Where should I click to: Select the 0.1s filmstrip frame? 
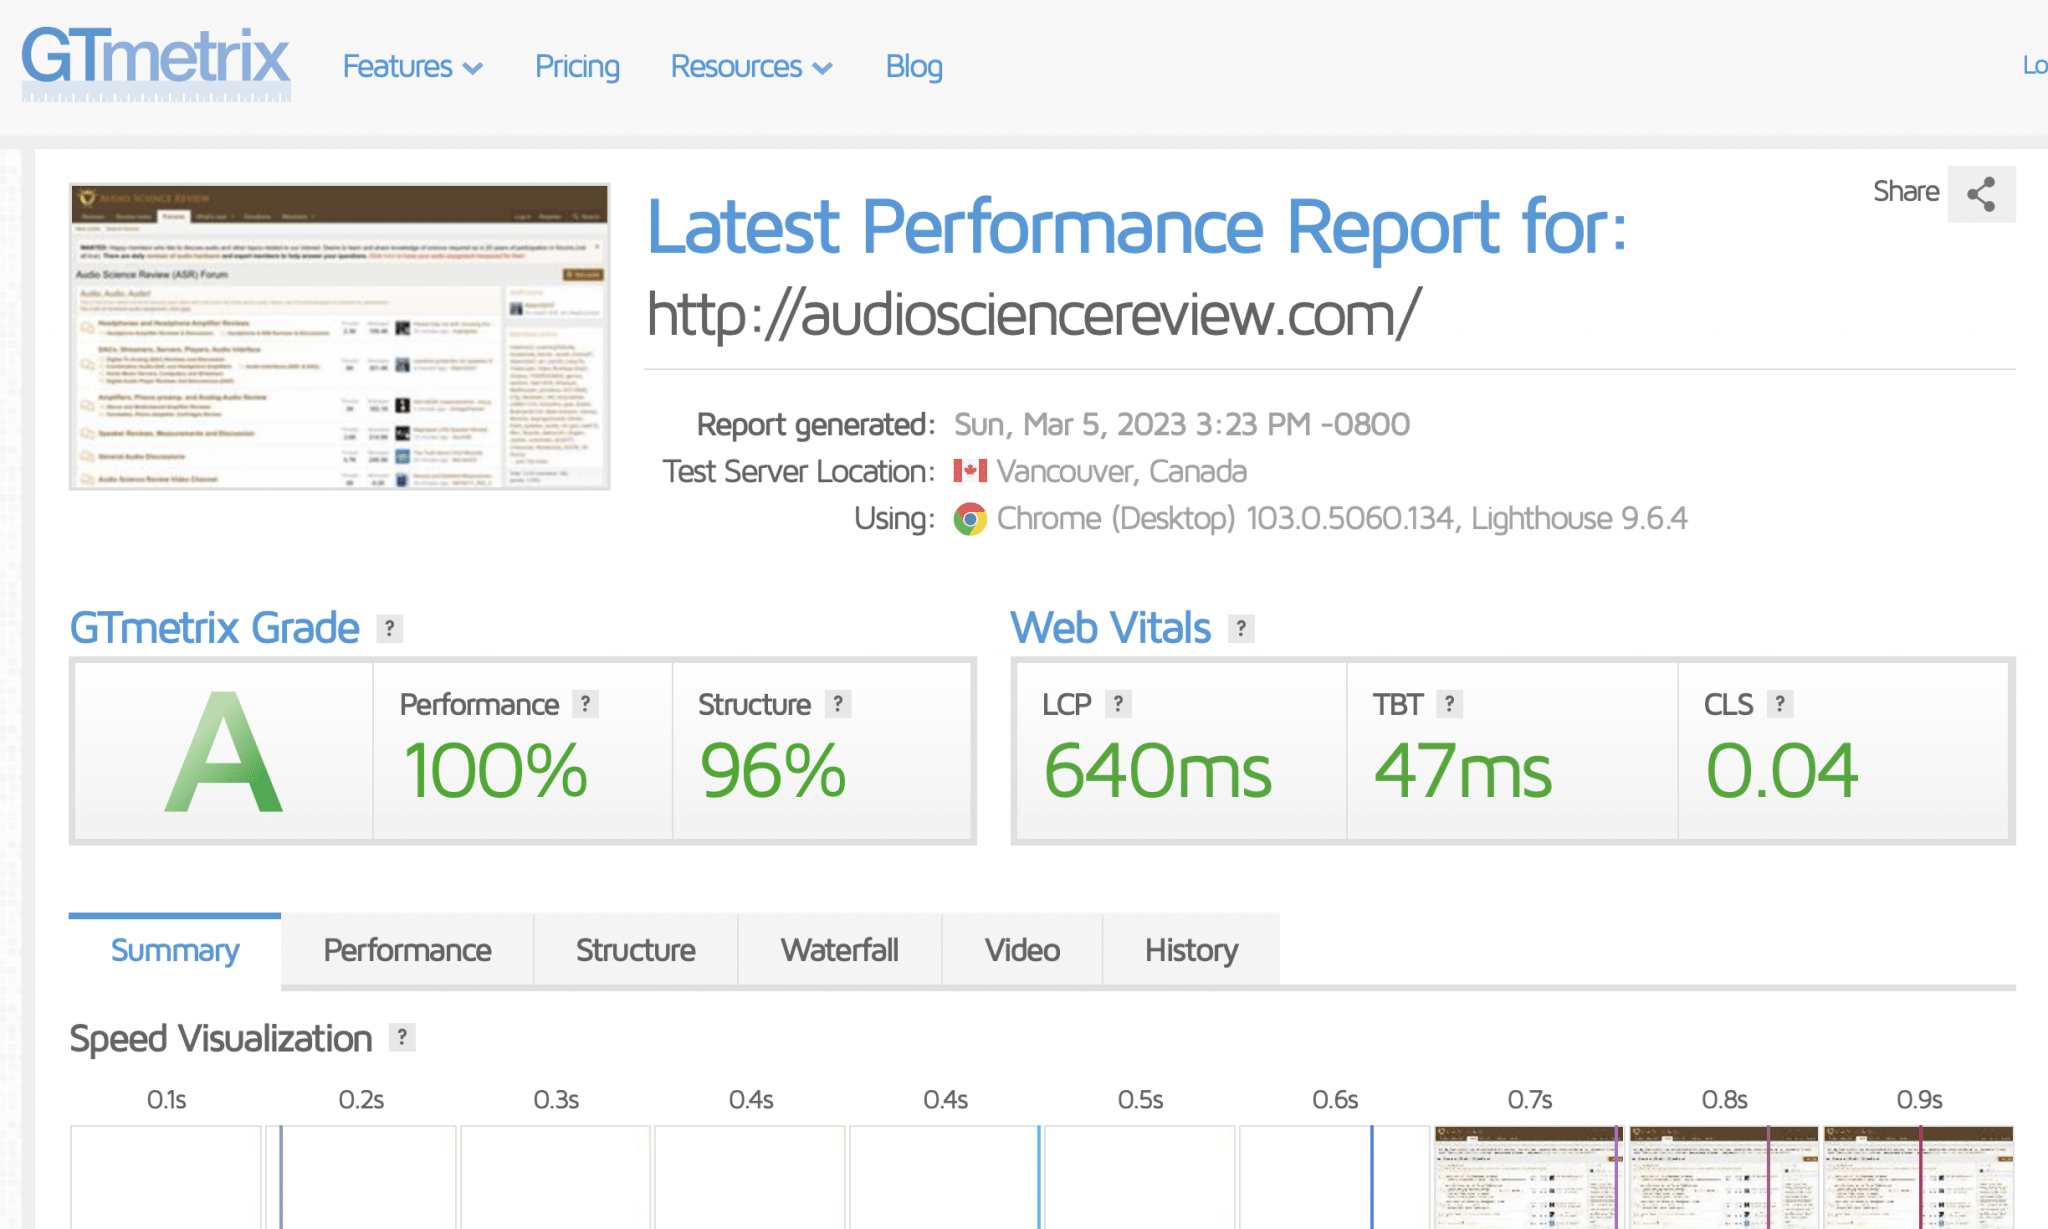(166, 1177)
